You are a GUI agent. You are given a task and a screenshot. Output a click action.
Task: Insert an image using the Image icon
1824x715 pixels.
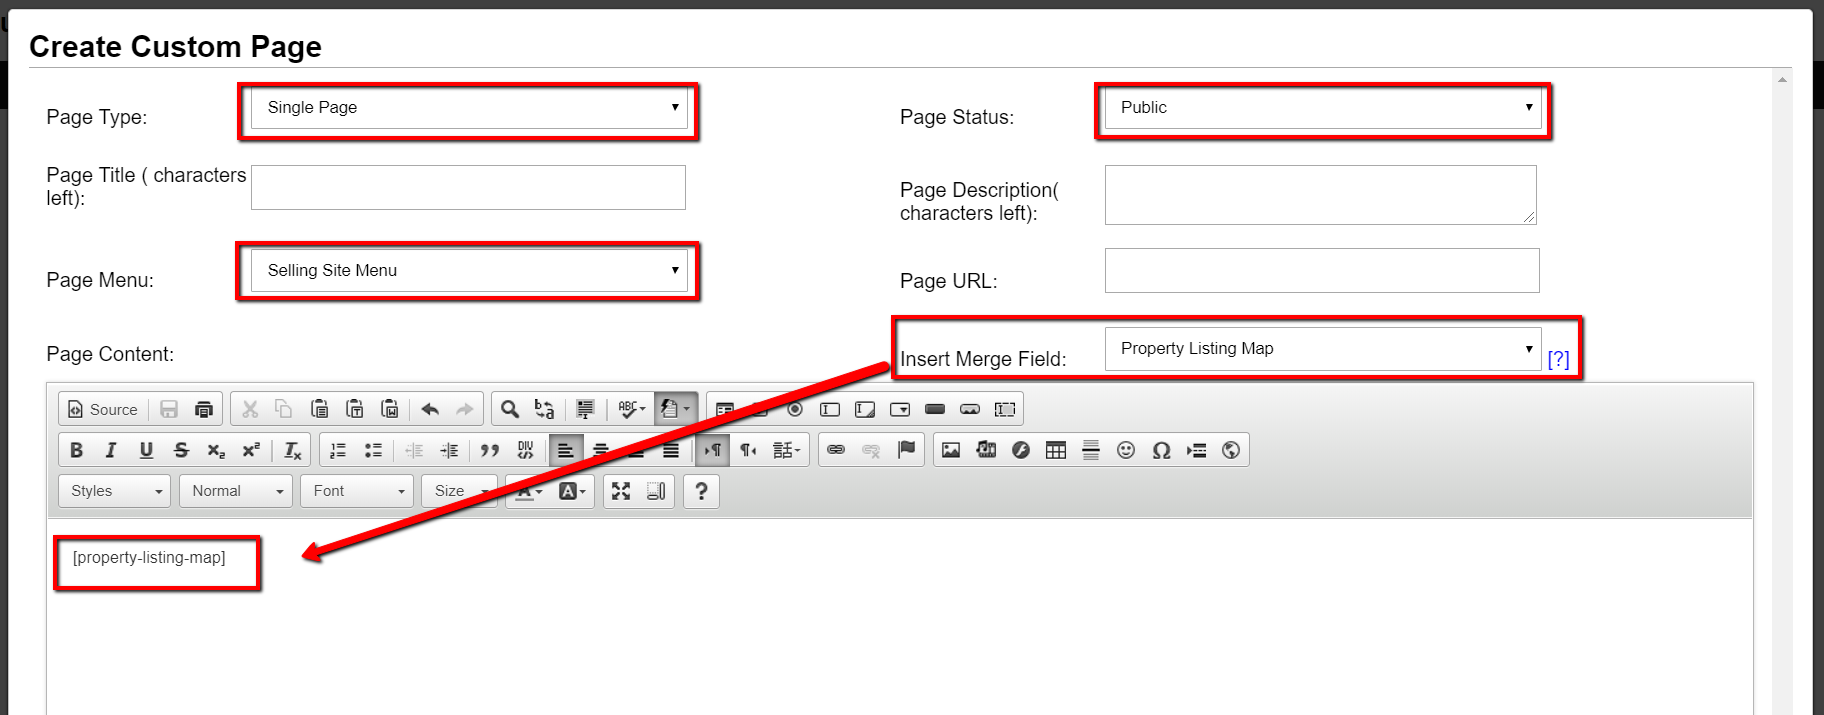pyautogui.click(x=951, y=450)
